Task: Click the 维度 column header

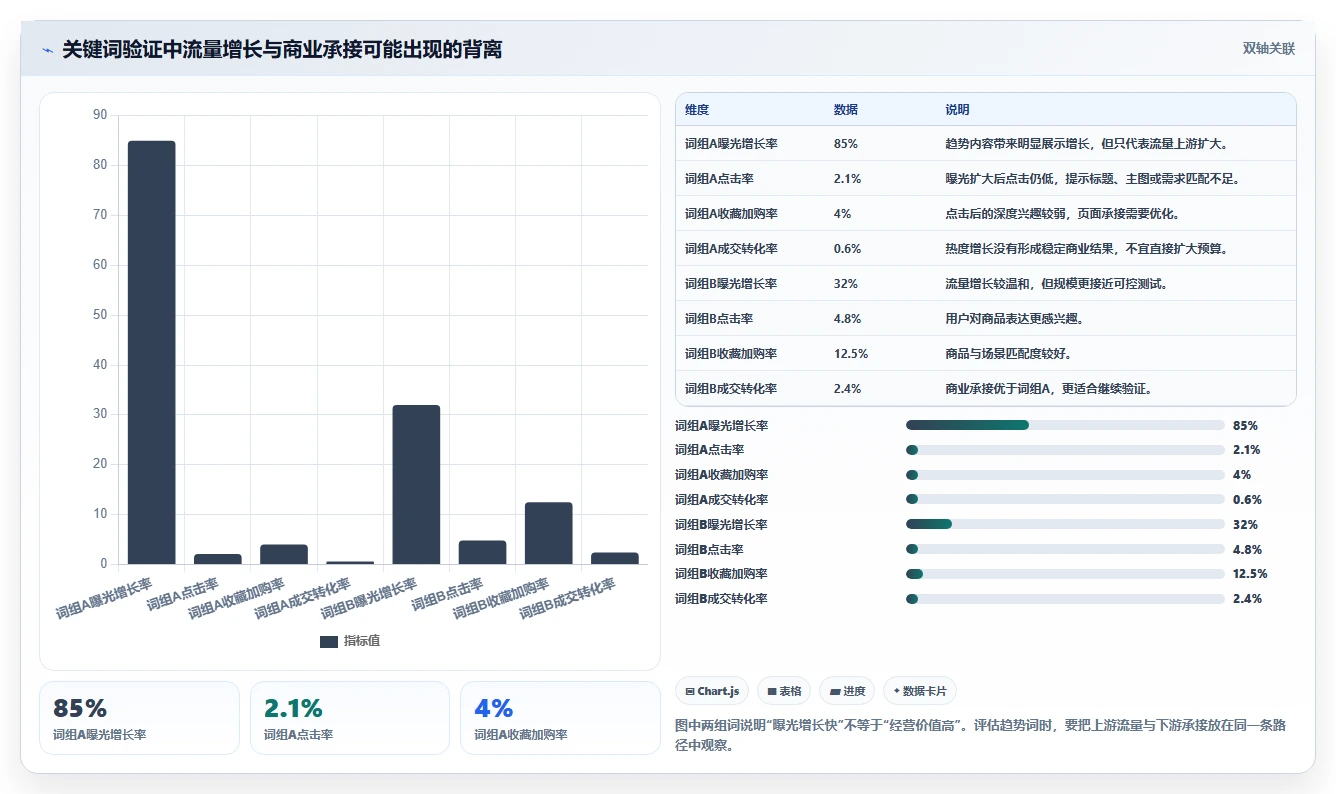Action: pos(697,110)
